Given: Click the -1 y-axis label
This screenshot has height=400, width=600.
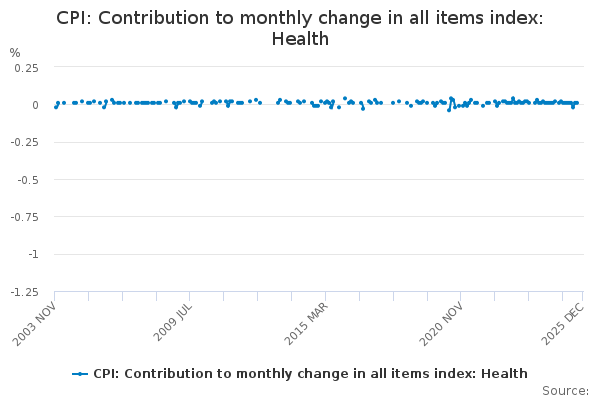Looking at the screenshot, I should (33, 254).
